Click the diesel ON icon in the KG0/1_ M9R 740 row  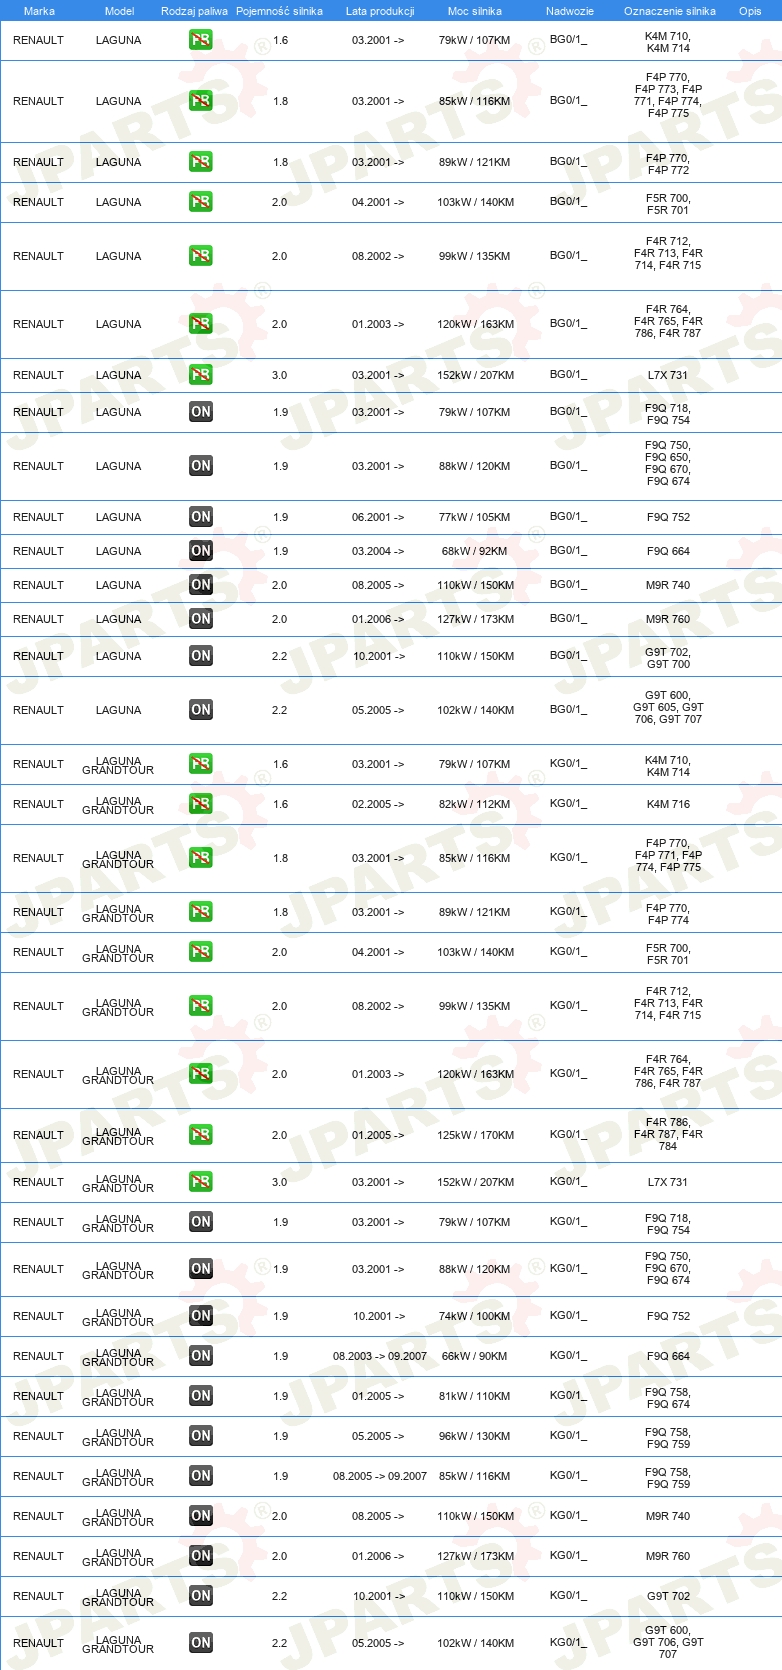(201, 1516)
